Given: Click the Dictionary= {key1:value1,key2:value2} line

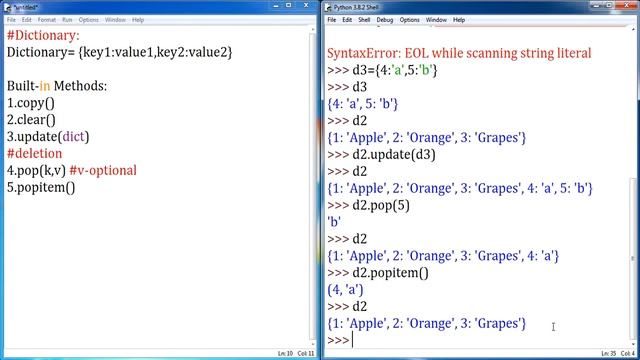Looking at the screenshot, I should point(120,52).
